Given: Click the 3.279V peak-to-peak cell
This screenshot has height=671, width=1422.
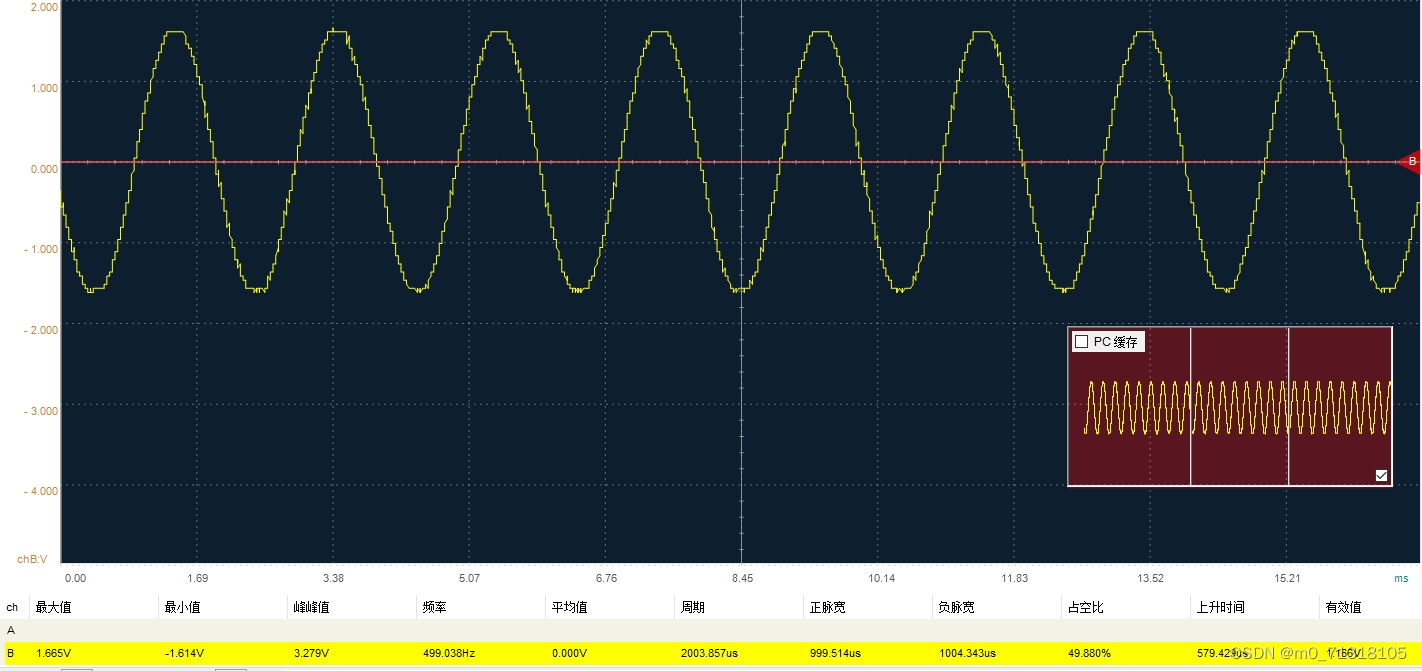Looking at the screenshot, I should click(311, 653).
